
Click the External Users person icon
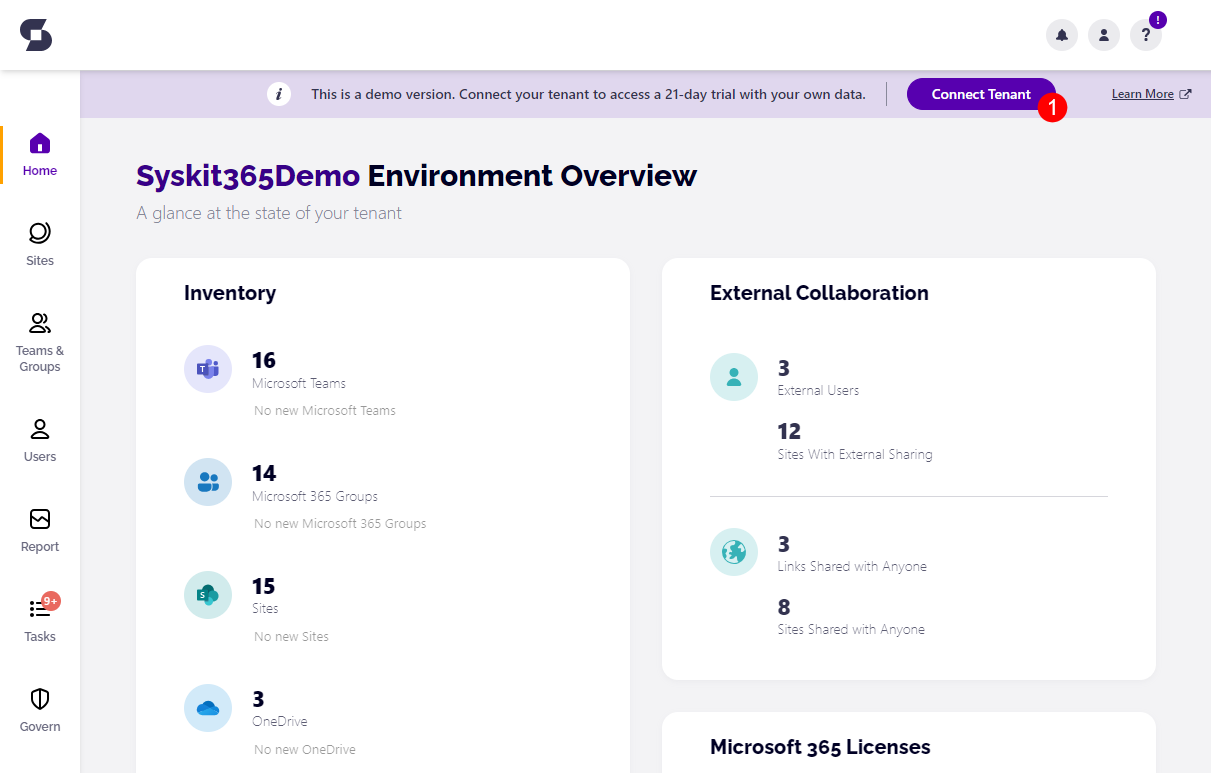[734, 376]
